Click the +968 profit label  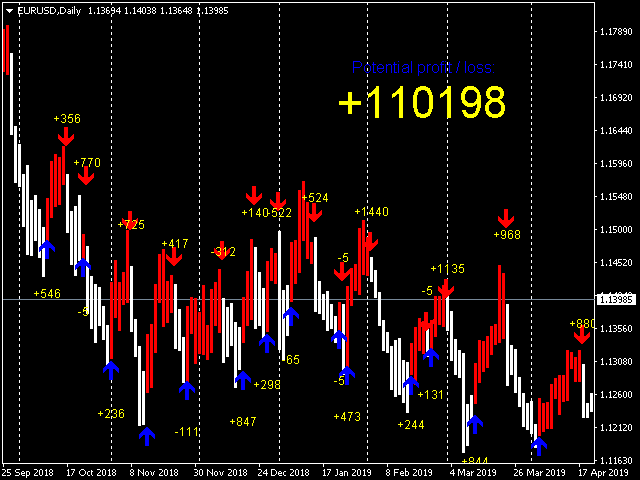click(507, 235)
